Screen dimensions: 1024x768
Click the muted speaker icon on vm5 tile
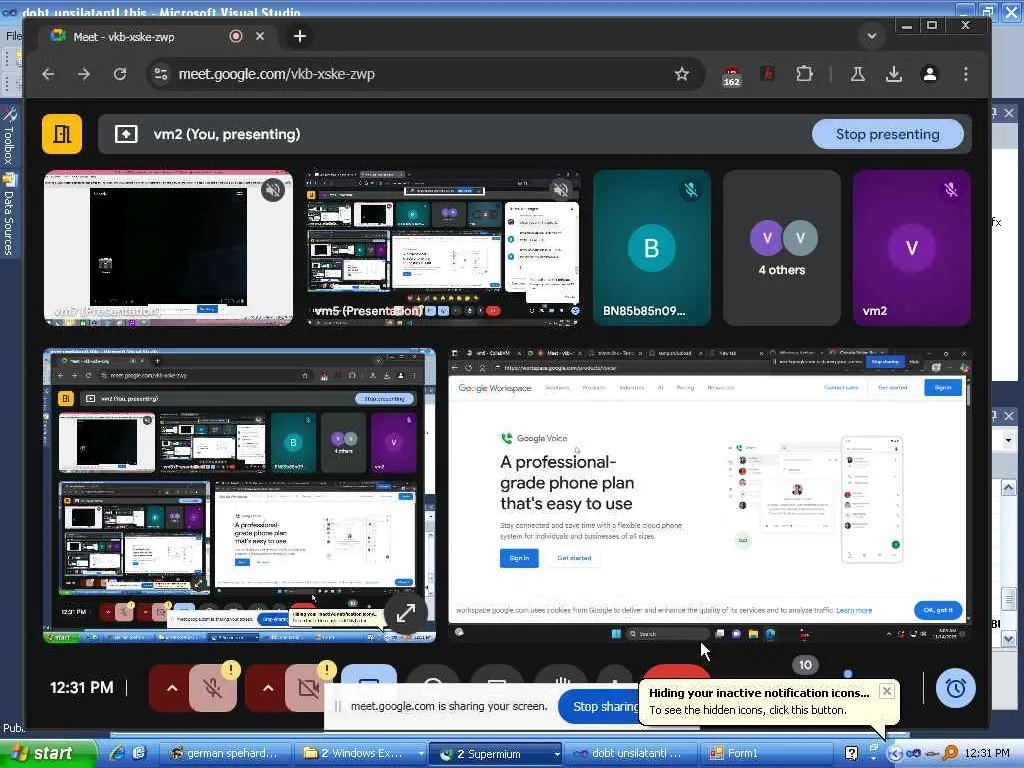pyautogui.click(x=560, y=189)
